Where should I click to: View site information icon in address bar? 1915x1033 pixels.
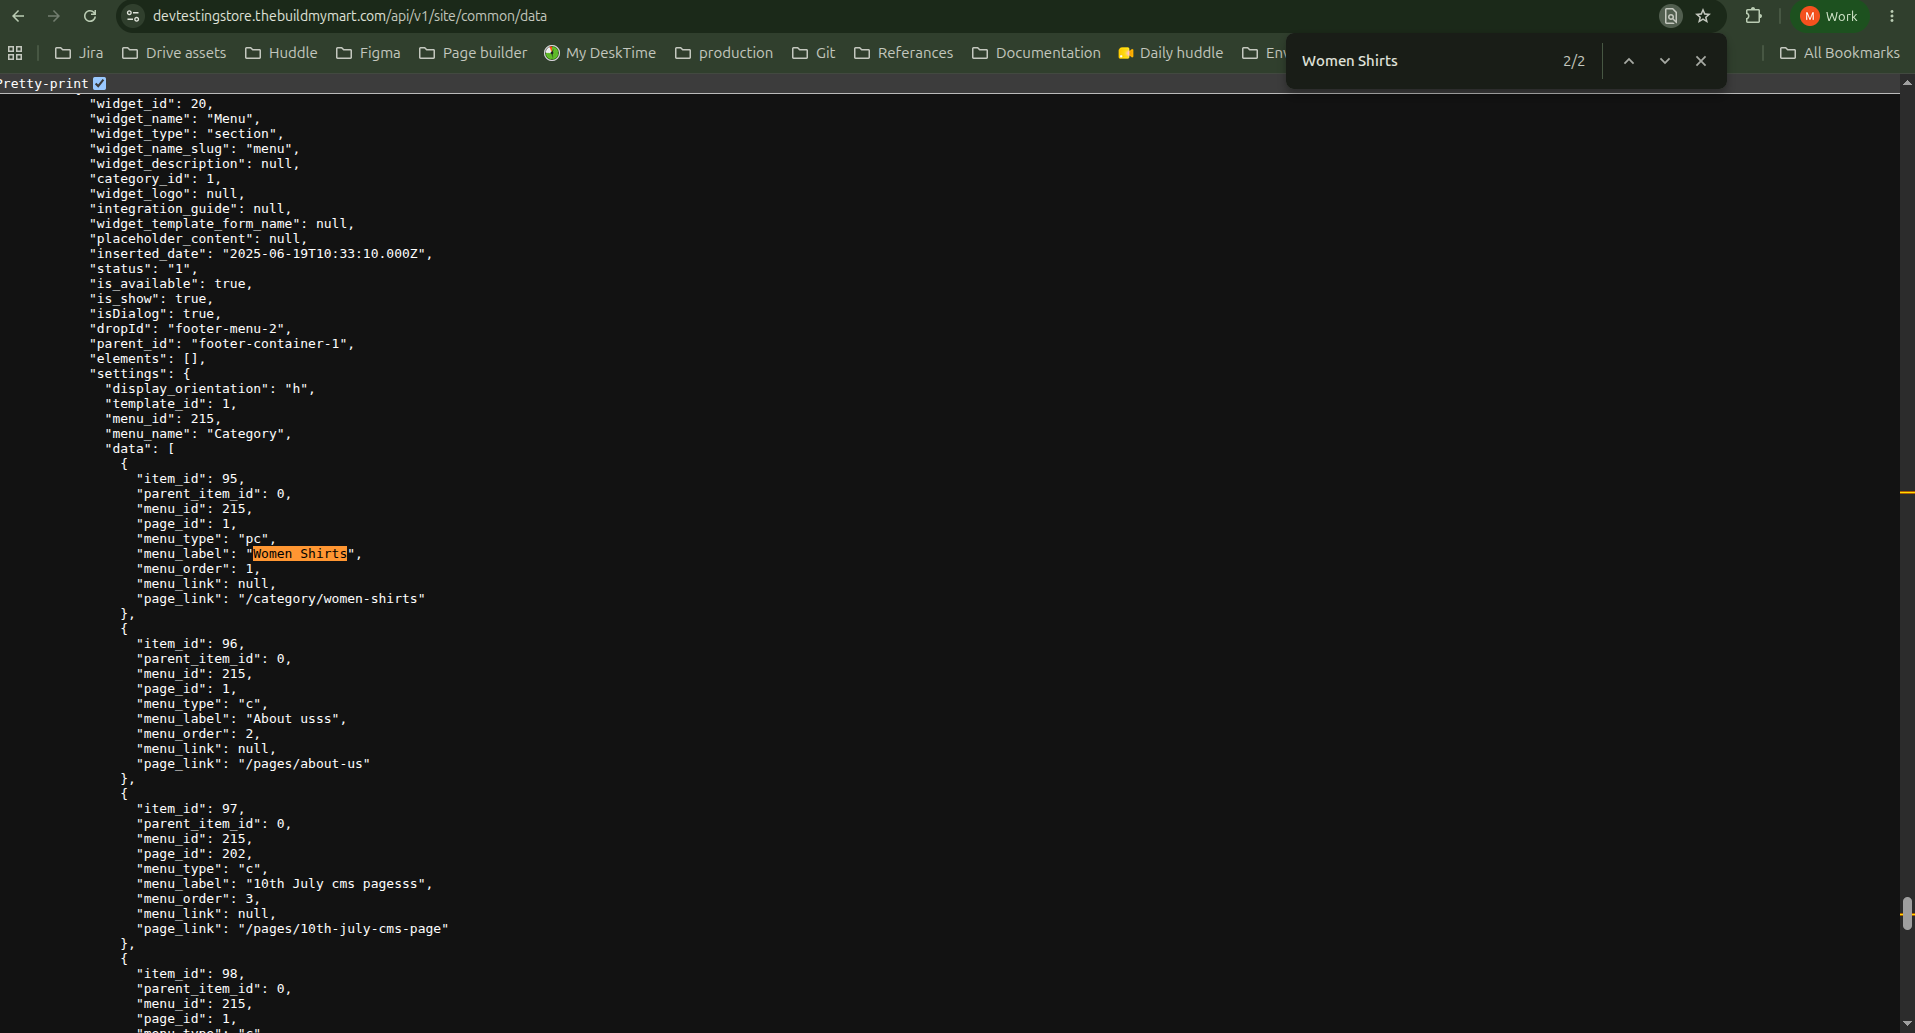[x=133, y=16]
